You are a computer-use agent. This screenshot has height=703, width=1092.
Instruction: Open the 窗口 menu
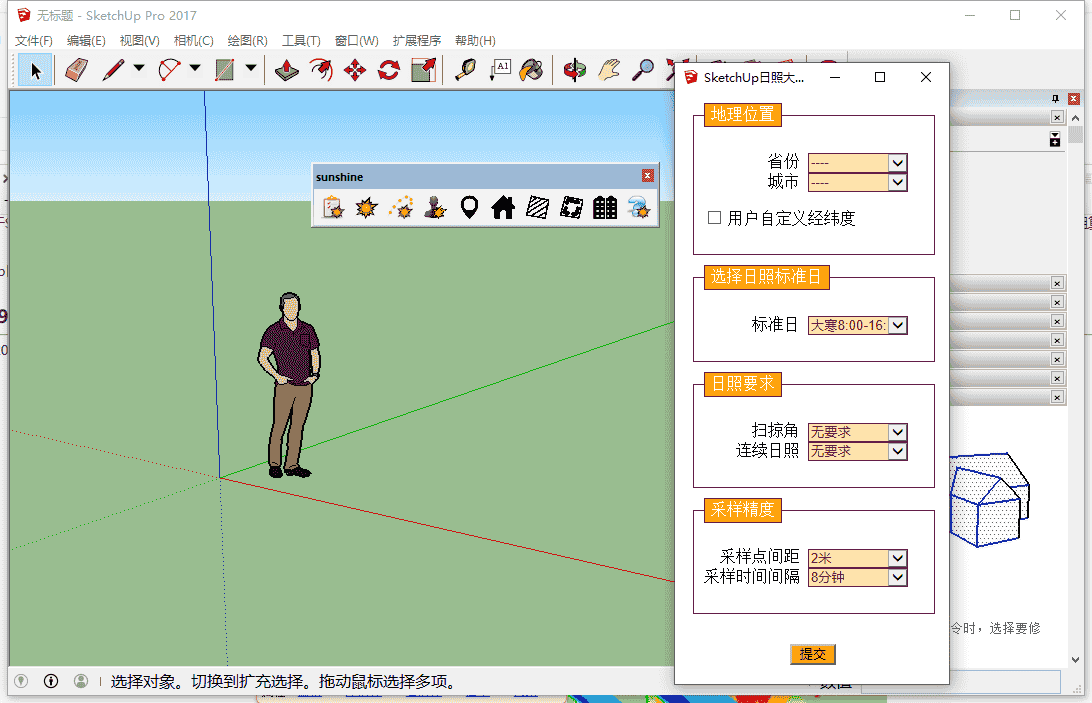(x=356, y=41)
